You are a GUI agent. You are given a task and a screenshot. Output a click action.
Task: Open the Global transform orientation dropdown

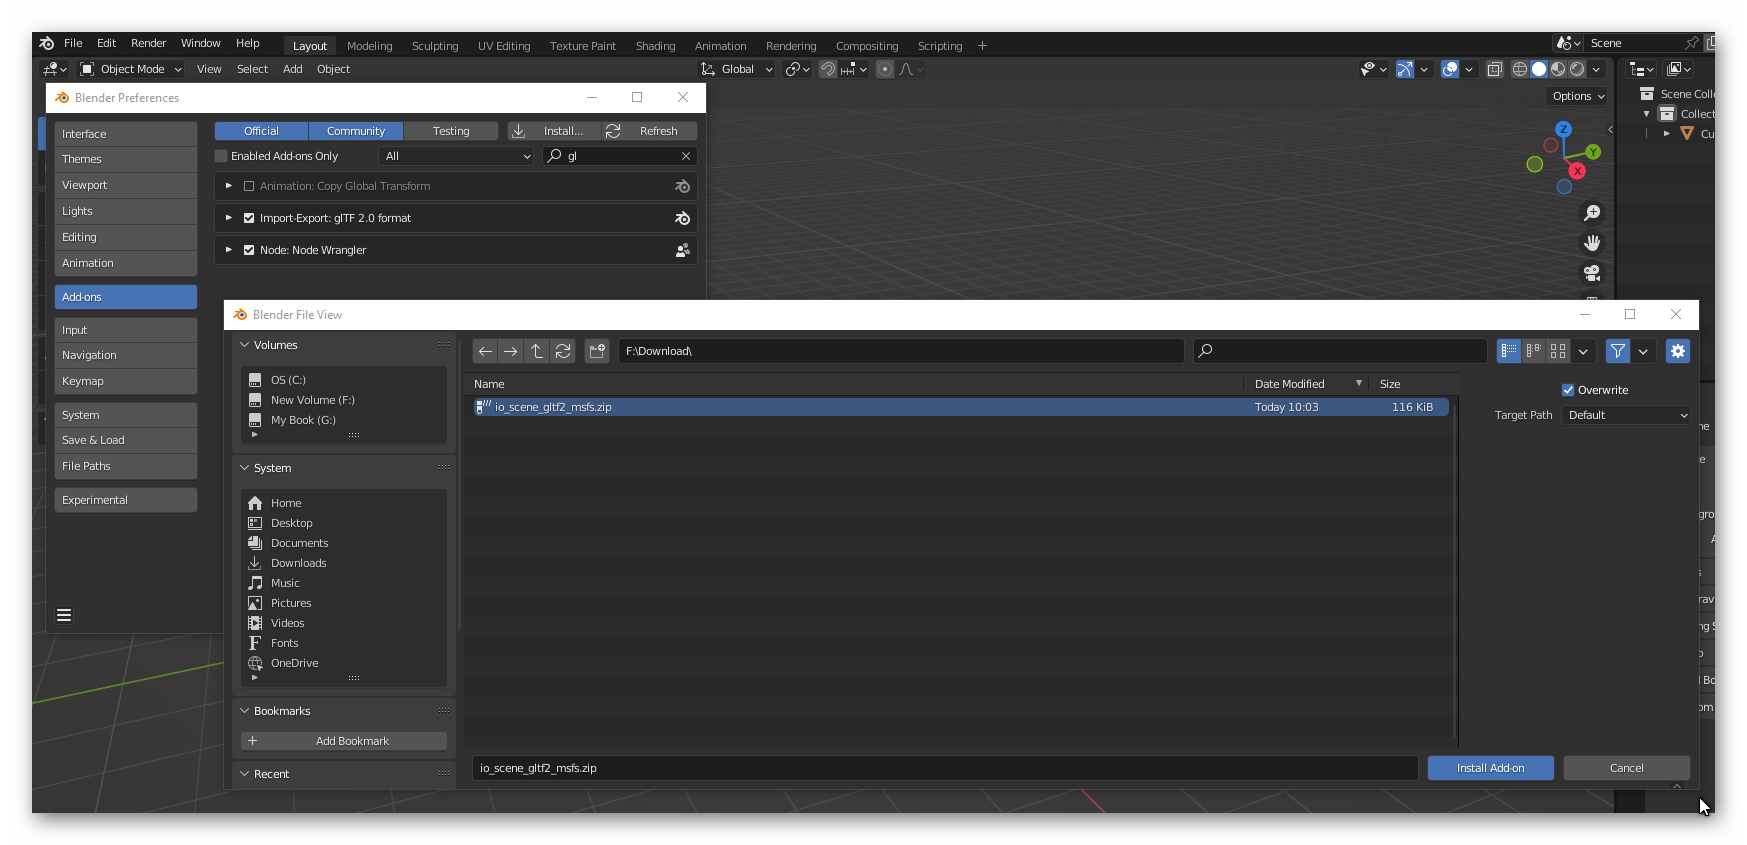(737, 69)
